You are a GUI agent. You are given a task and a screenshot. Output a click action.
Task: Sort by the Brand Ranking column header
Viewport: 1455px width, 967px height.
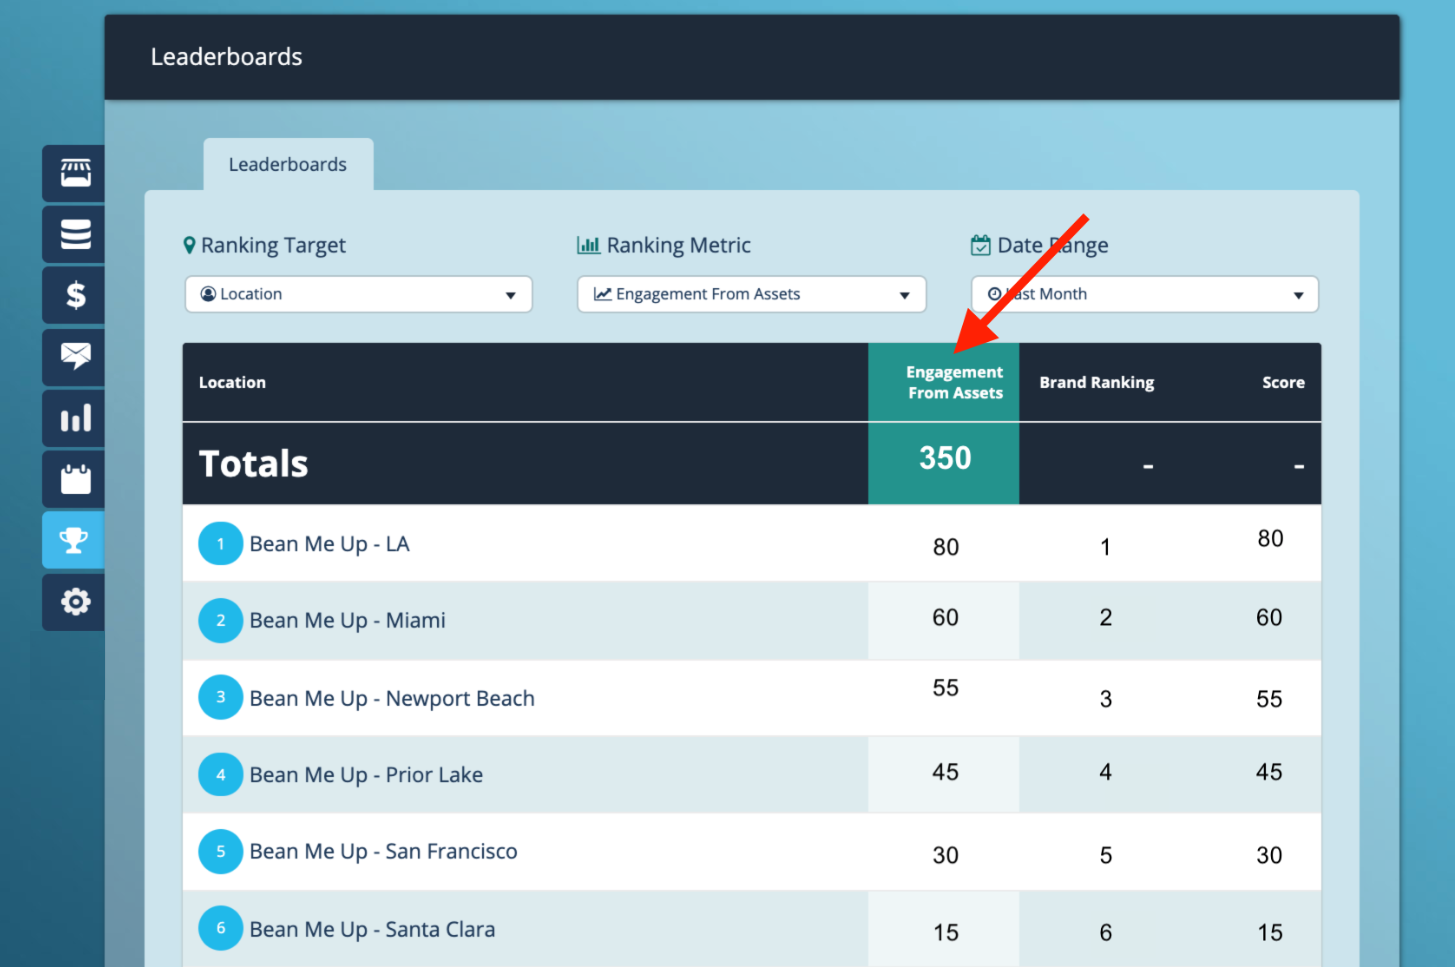1096,382
